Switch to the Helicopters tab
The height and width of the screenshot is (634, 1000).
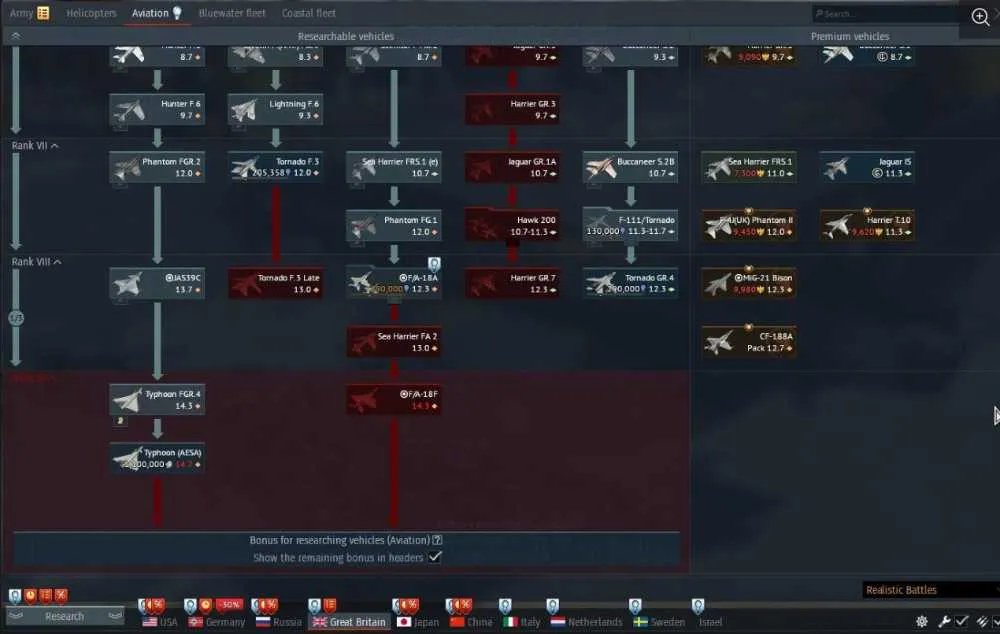click(91, 13)
